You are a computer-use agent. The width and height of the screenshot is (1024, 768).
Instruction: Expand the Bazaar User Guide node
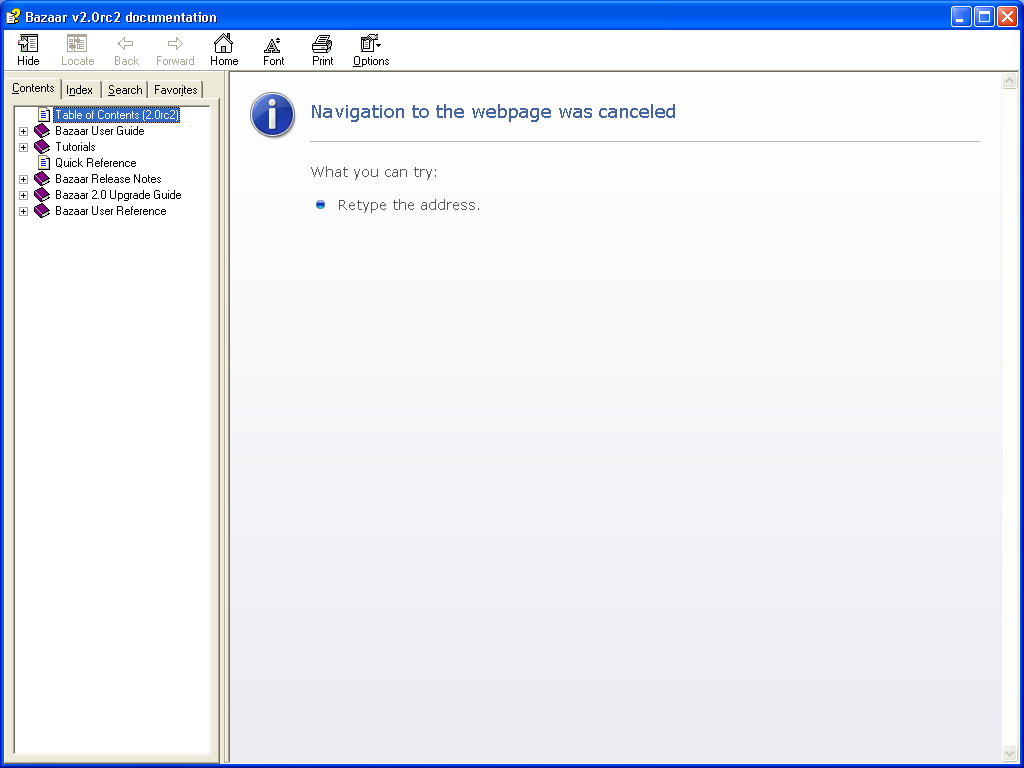(x=24, y=131)
